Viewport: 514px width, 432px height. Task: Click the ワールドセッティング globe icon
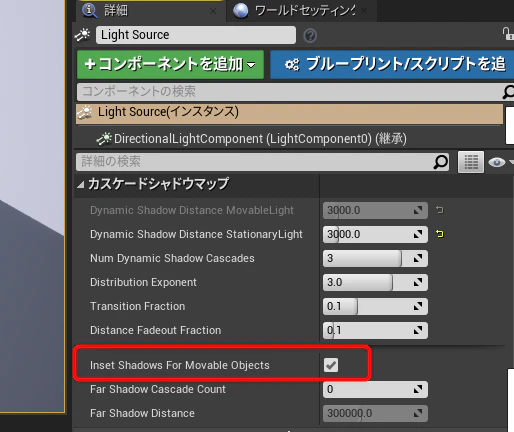click(241, 10)
